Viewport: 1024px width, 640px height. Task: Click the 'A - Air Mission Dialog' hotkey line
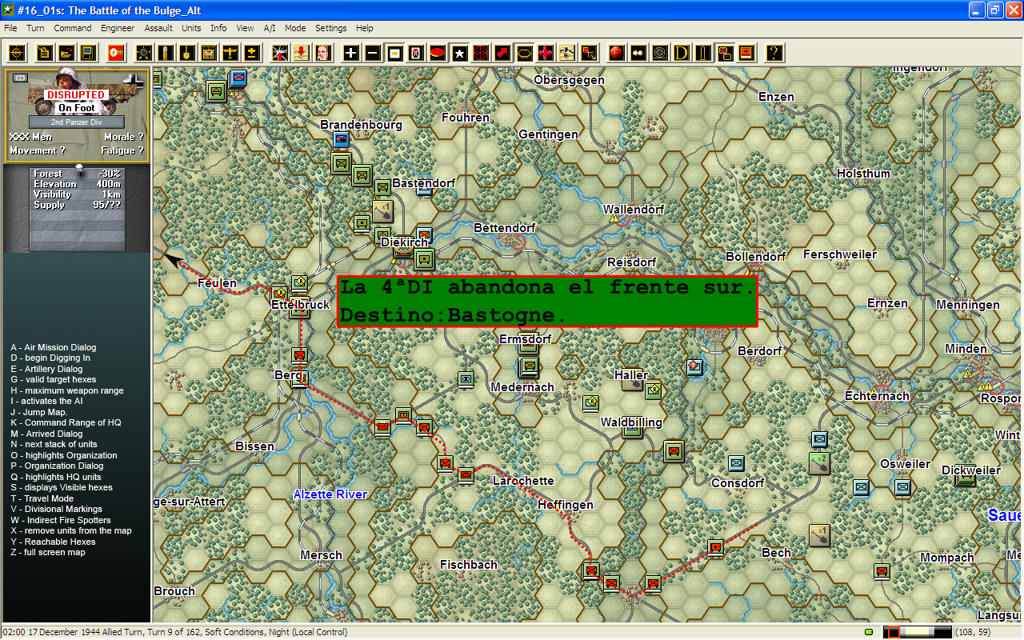click(x=53, y=347)
